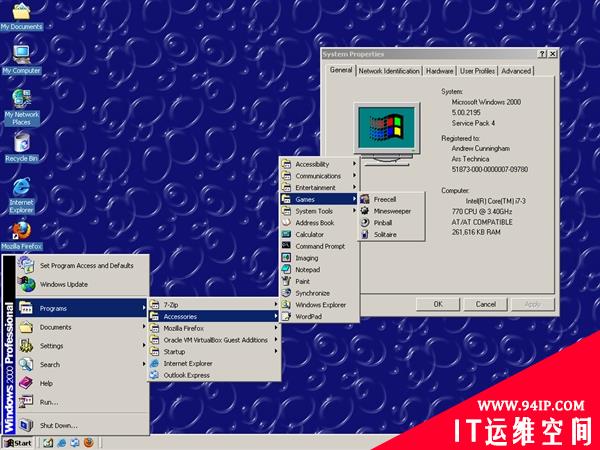Viewport: 600px width, 450px height.
Task: Launch Windows Explorer from Accessories
Action: pyautogui.click(x=319, y=305)
